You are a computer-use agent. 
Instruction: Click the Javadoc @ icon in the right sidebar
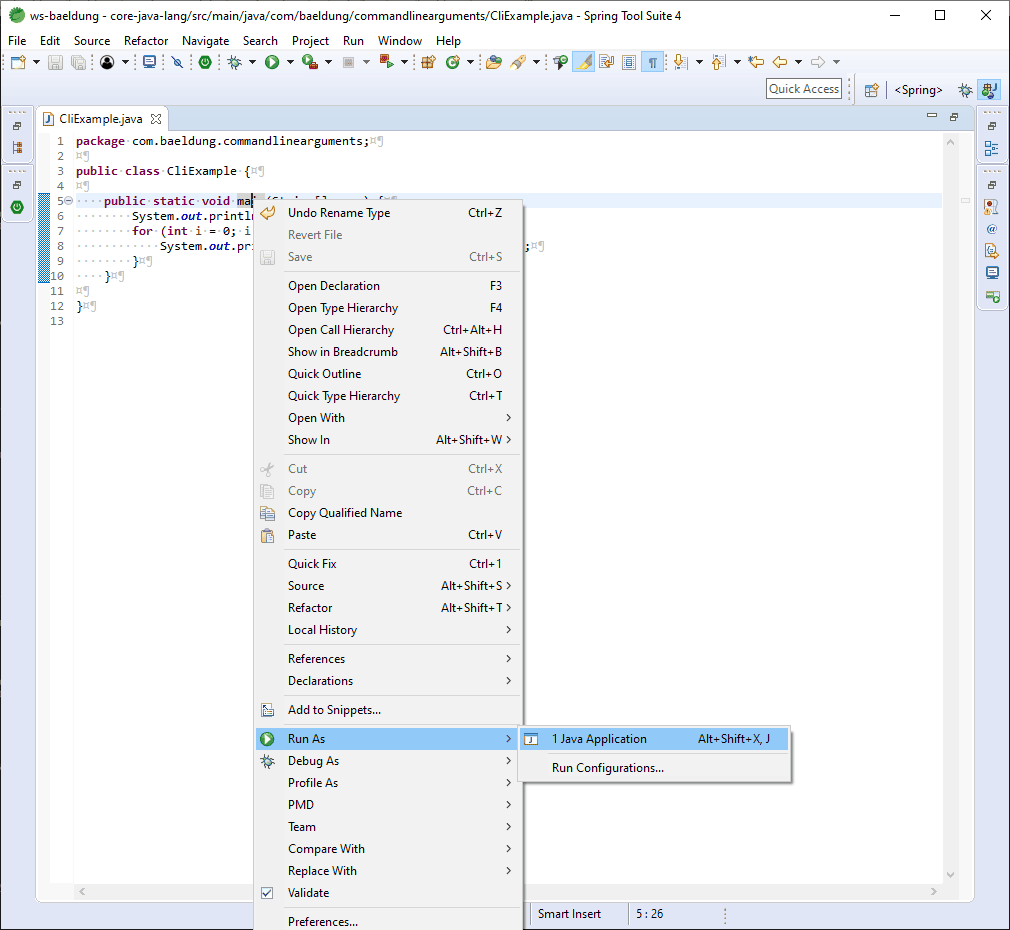pos(991,228)
